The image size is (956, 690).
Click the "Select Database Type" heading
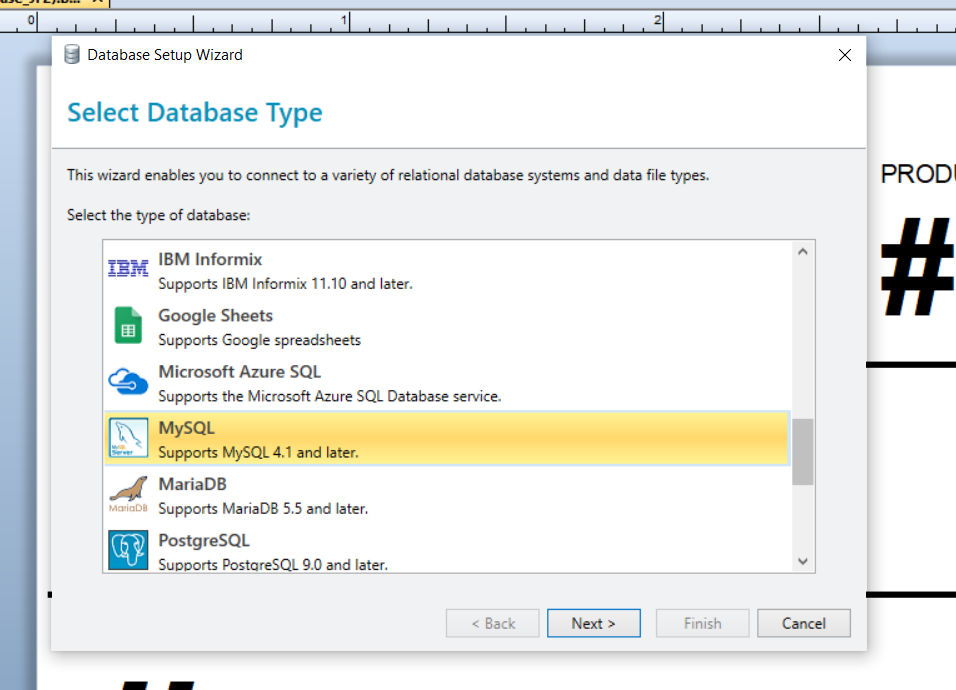click(x=194, y=113)
